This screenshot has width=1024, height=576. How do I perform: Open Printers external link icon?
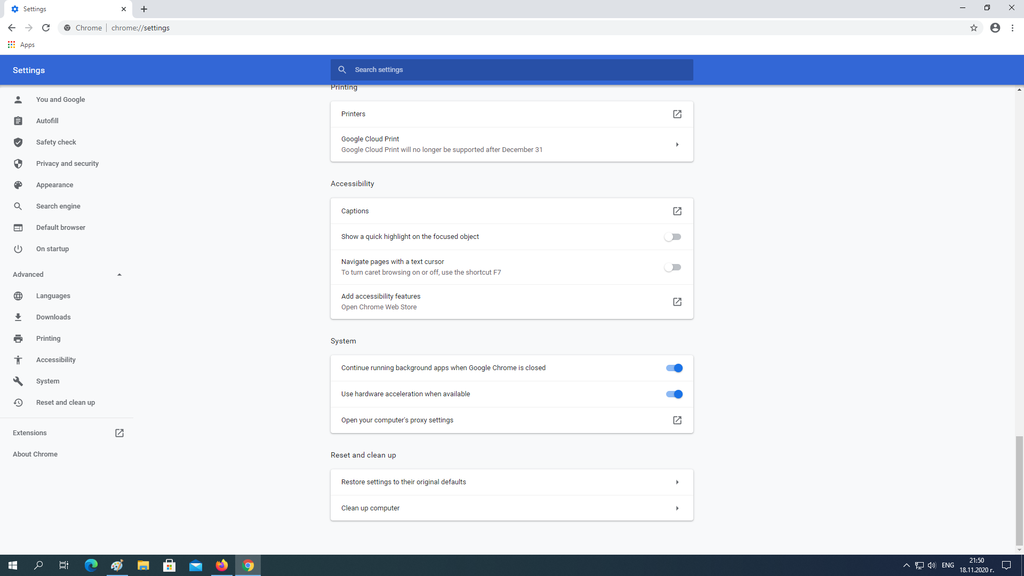(x=677, y=114)
